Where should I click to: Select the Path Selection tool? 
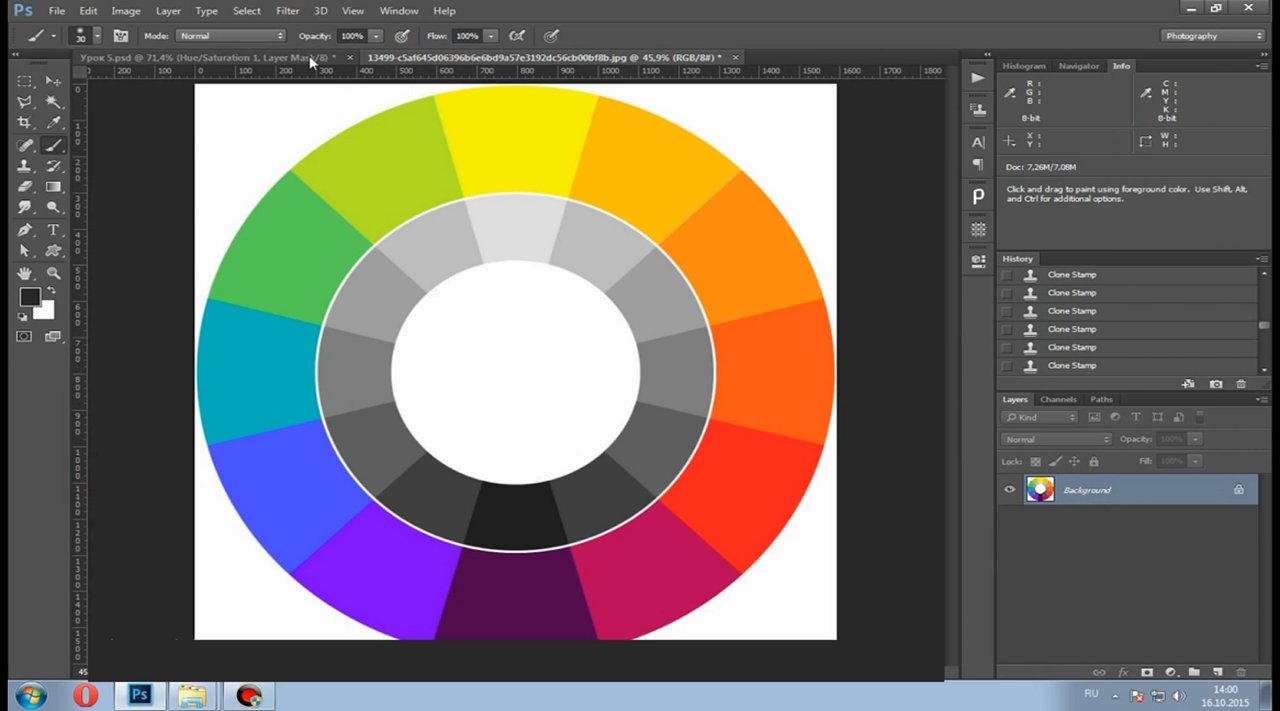coord(25,251)
